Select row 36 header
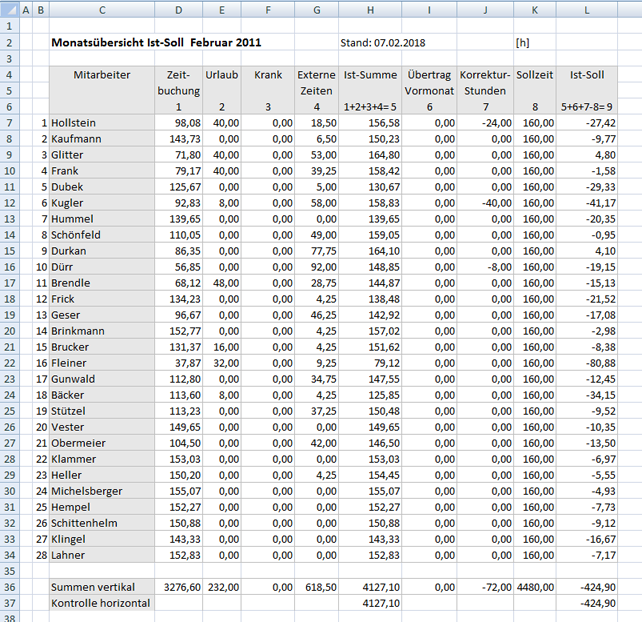The height and width of the screenshot is (622, 642). coord(9,587)
